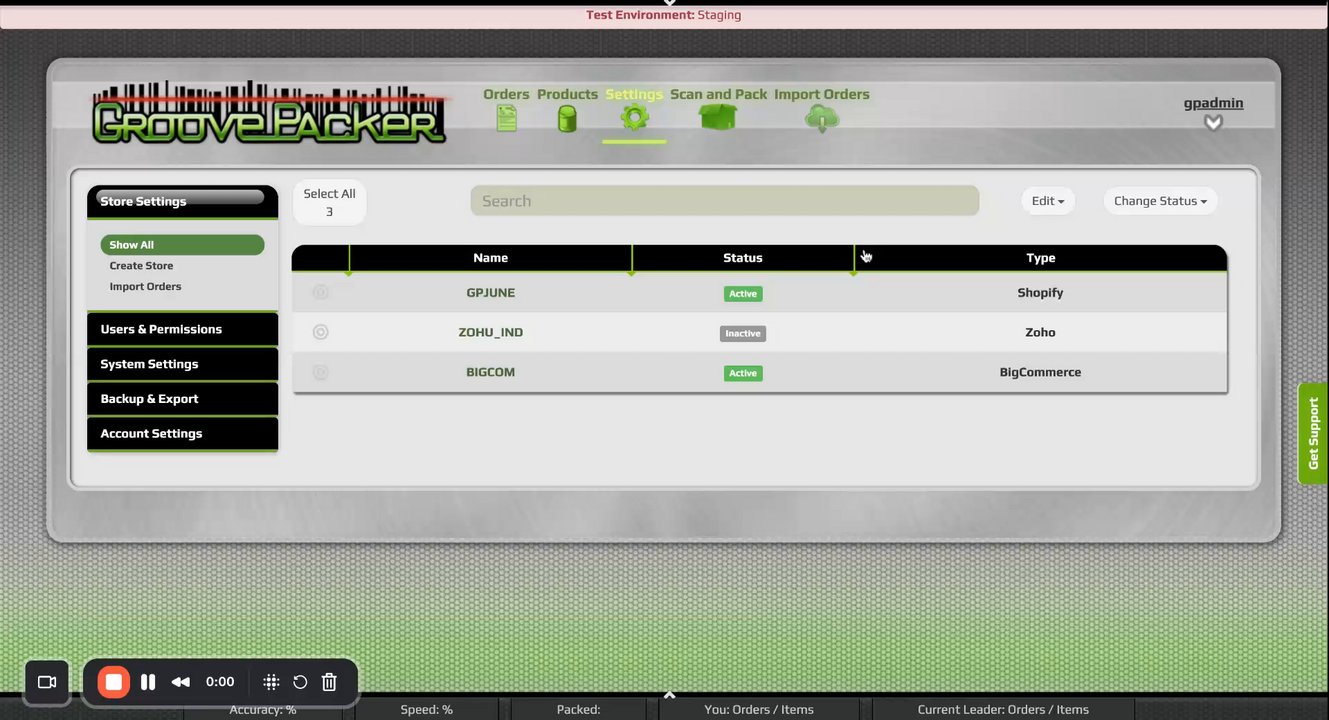
Task: Open the Orders page icon
Action: [x=507, y=119]
